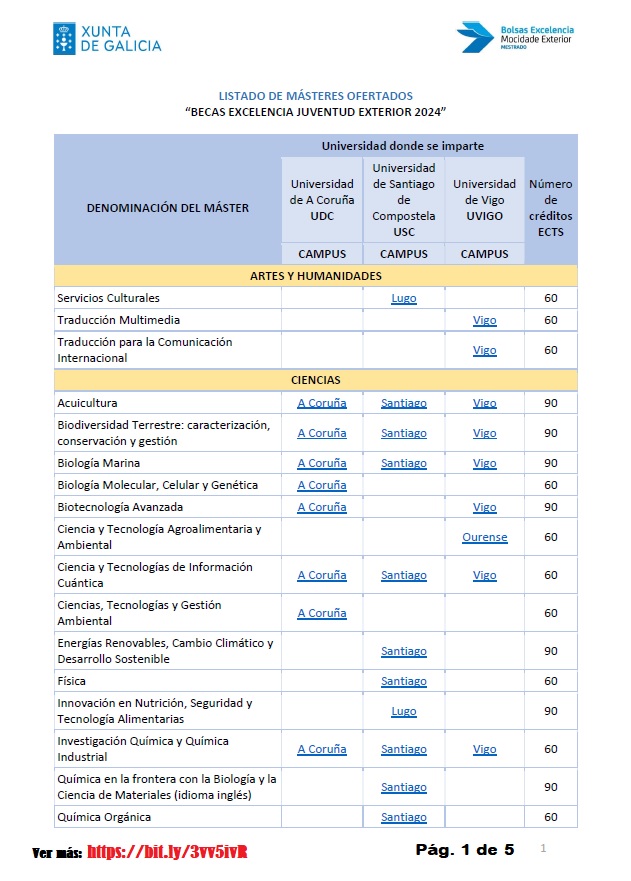This screenshot has width=631, height=881.
Task: Click Vigo link for Biotecnología Avanzada
Action: click(484, 507)
